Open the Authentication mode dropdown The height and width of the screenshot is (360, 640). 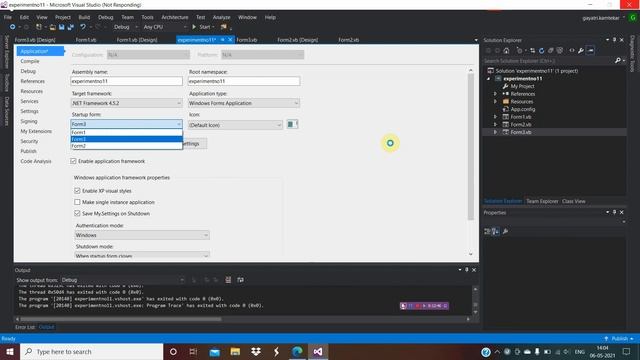[142, 235]
